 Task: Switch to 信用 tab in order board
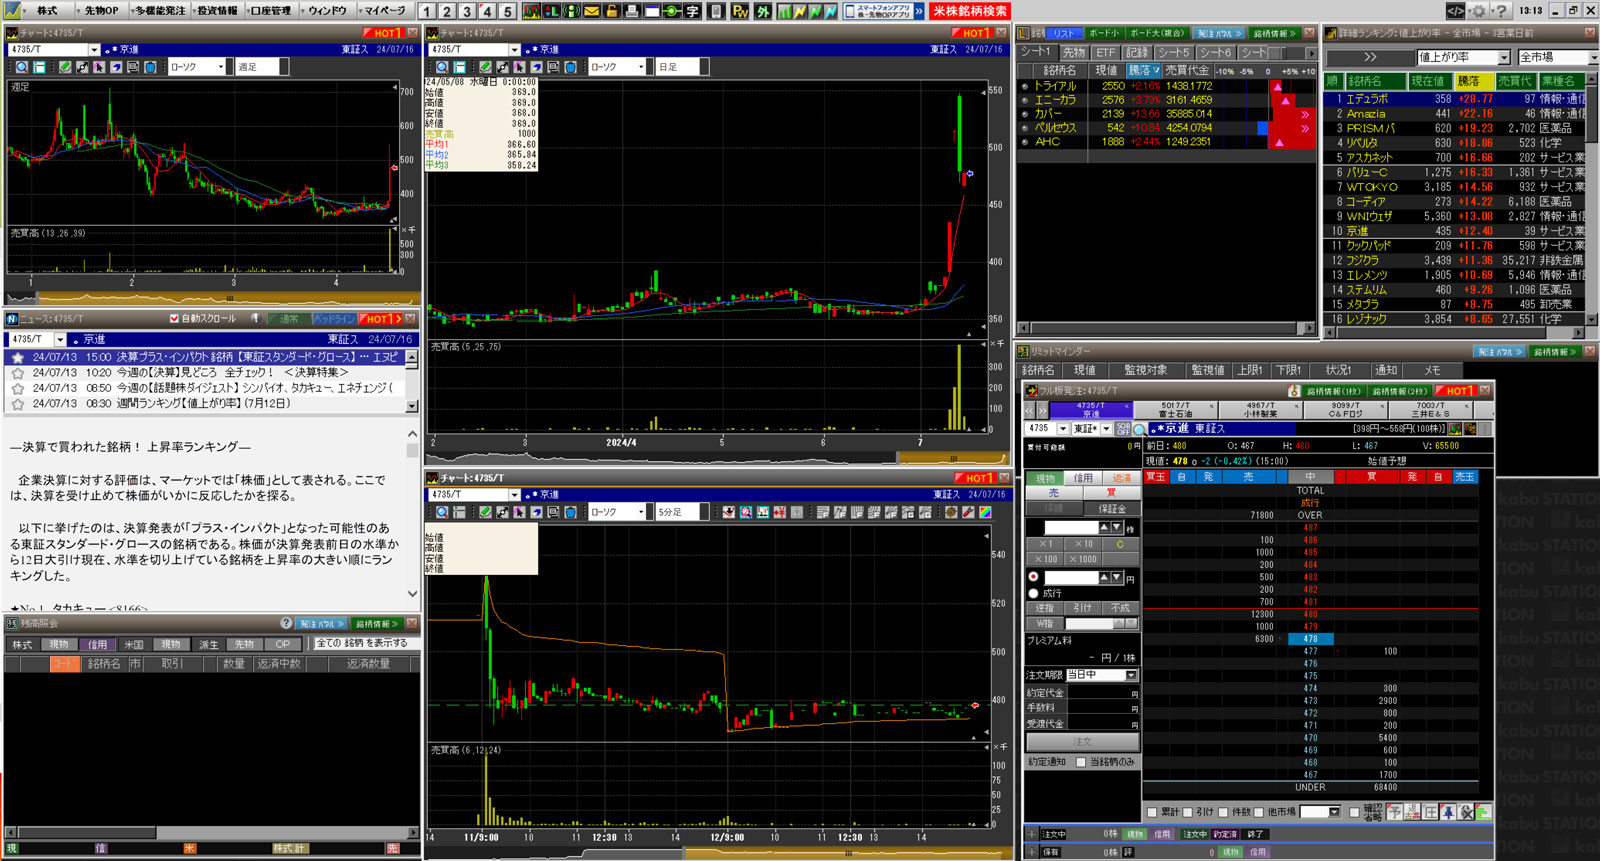(x=1083, y=478)
